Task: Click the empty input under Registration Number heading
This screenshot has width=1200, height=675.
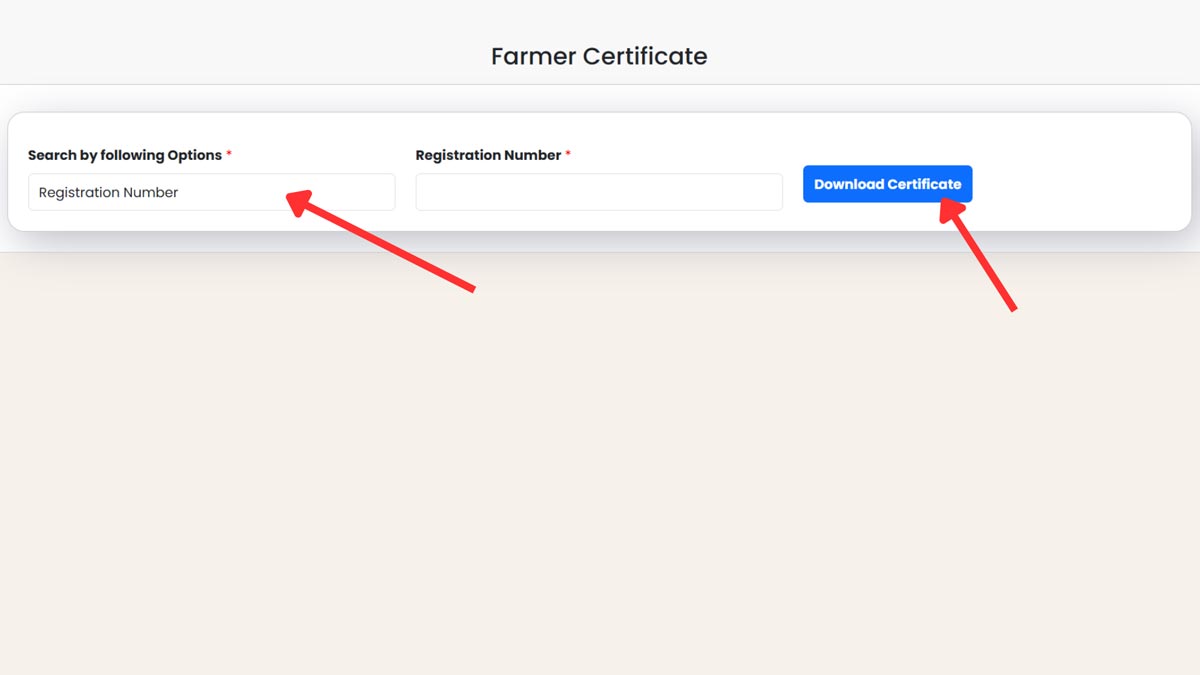Action: pyautogui.click(x=598, y=192)
